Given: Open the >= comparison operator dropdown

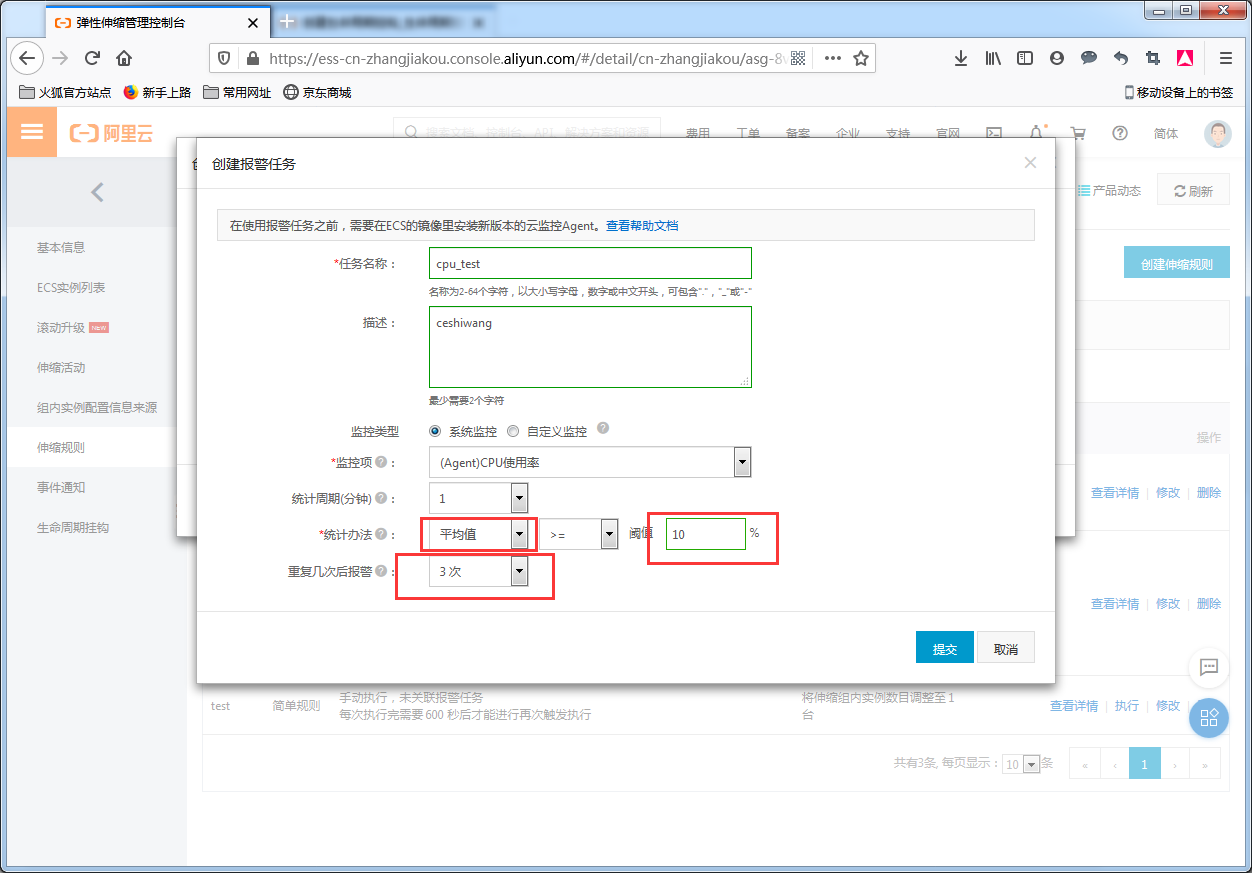Looking at the screenshot, I should point(609,535).
